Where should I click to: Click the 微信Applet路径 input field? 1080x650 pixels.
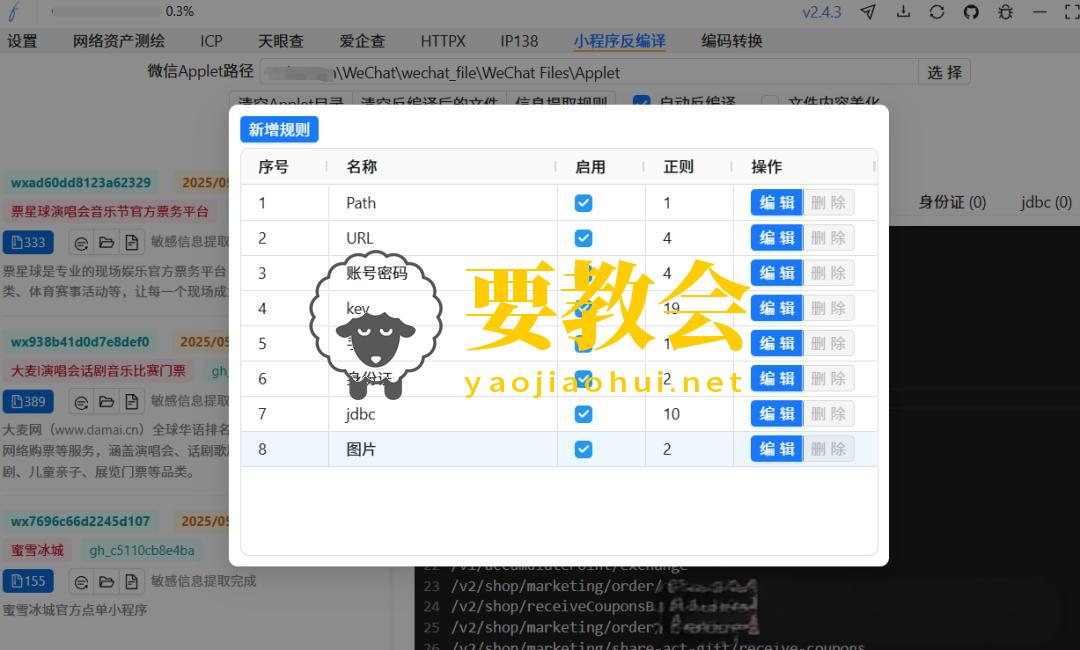tap(590, 72)
